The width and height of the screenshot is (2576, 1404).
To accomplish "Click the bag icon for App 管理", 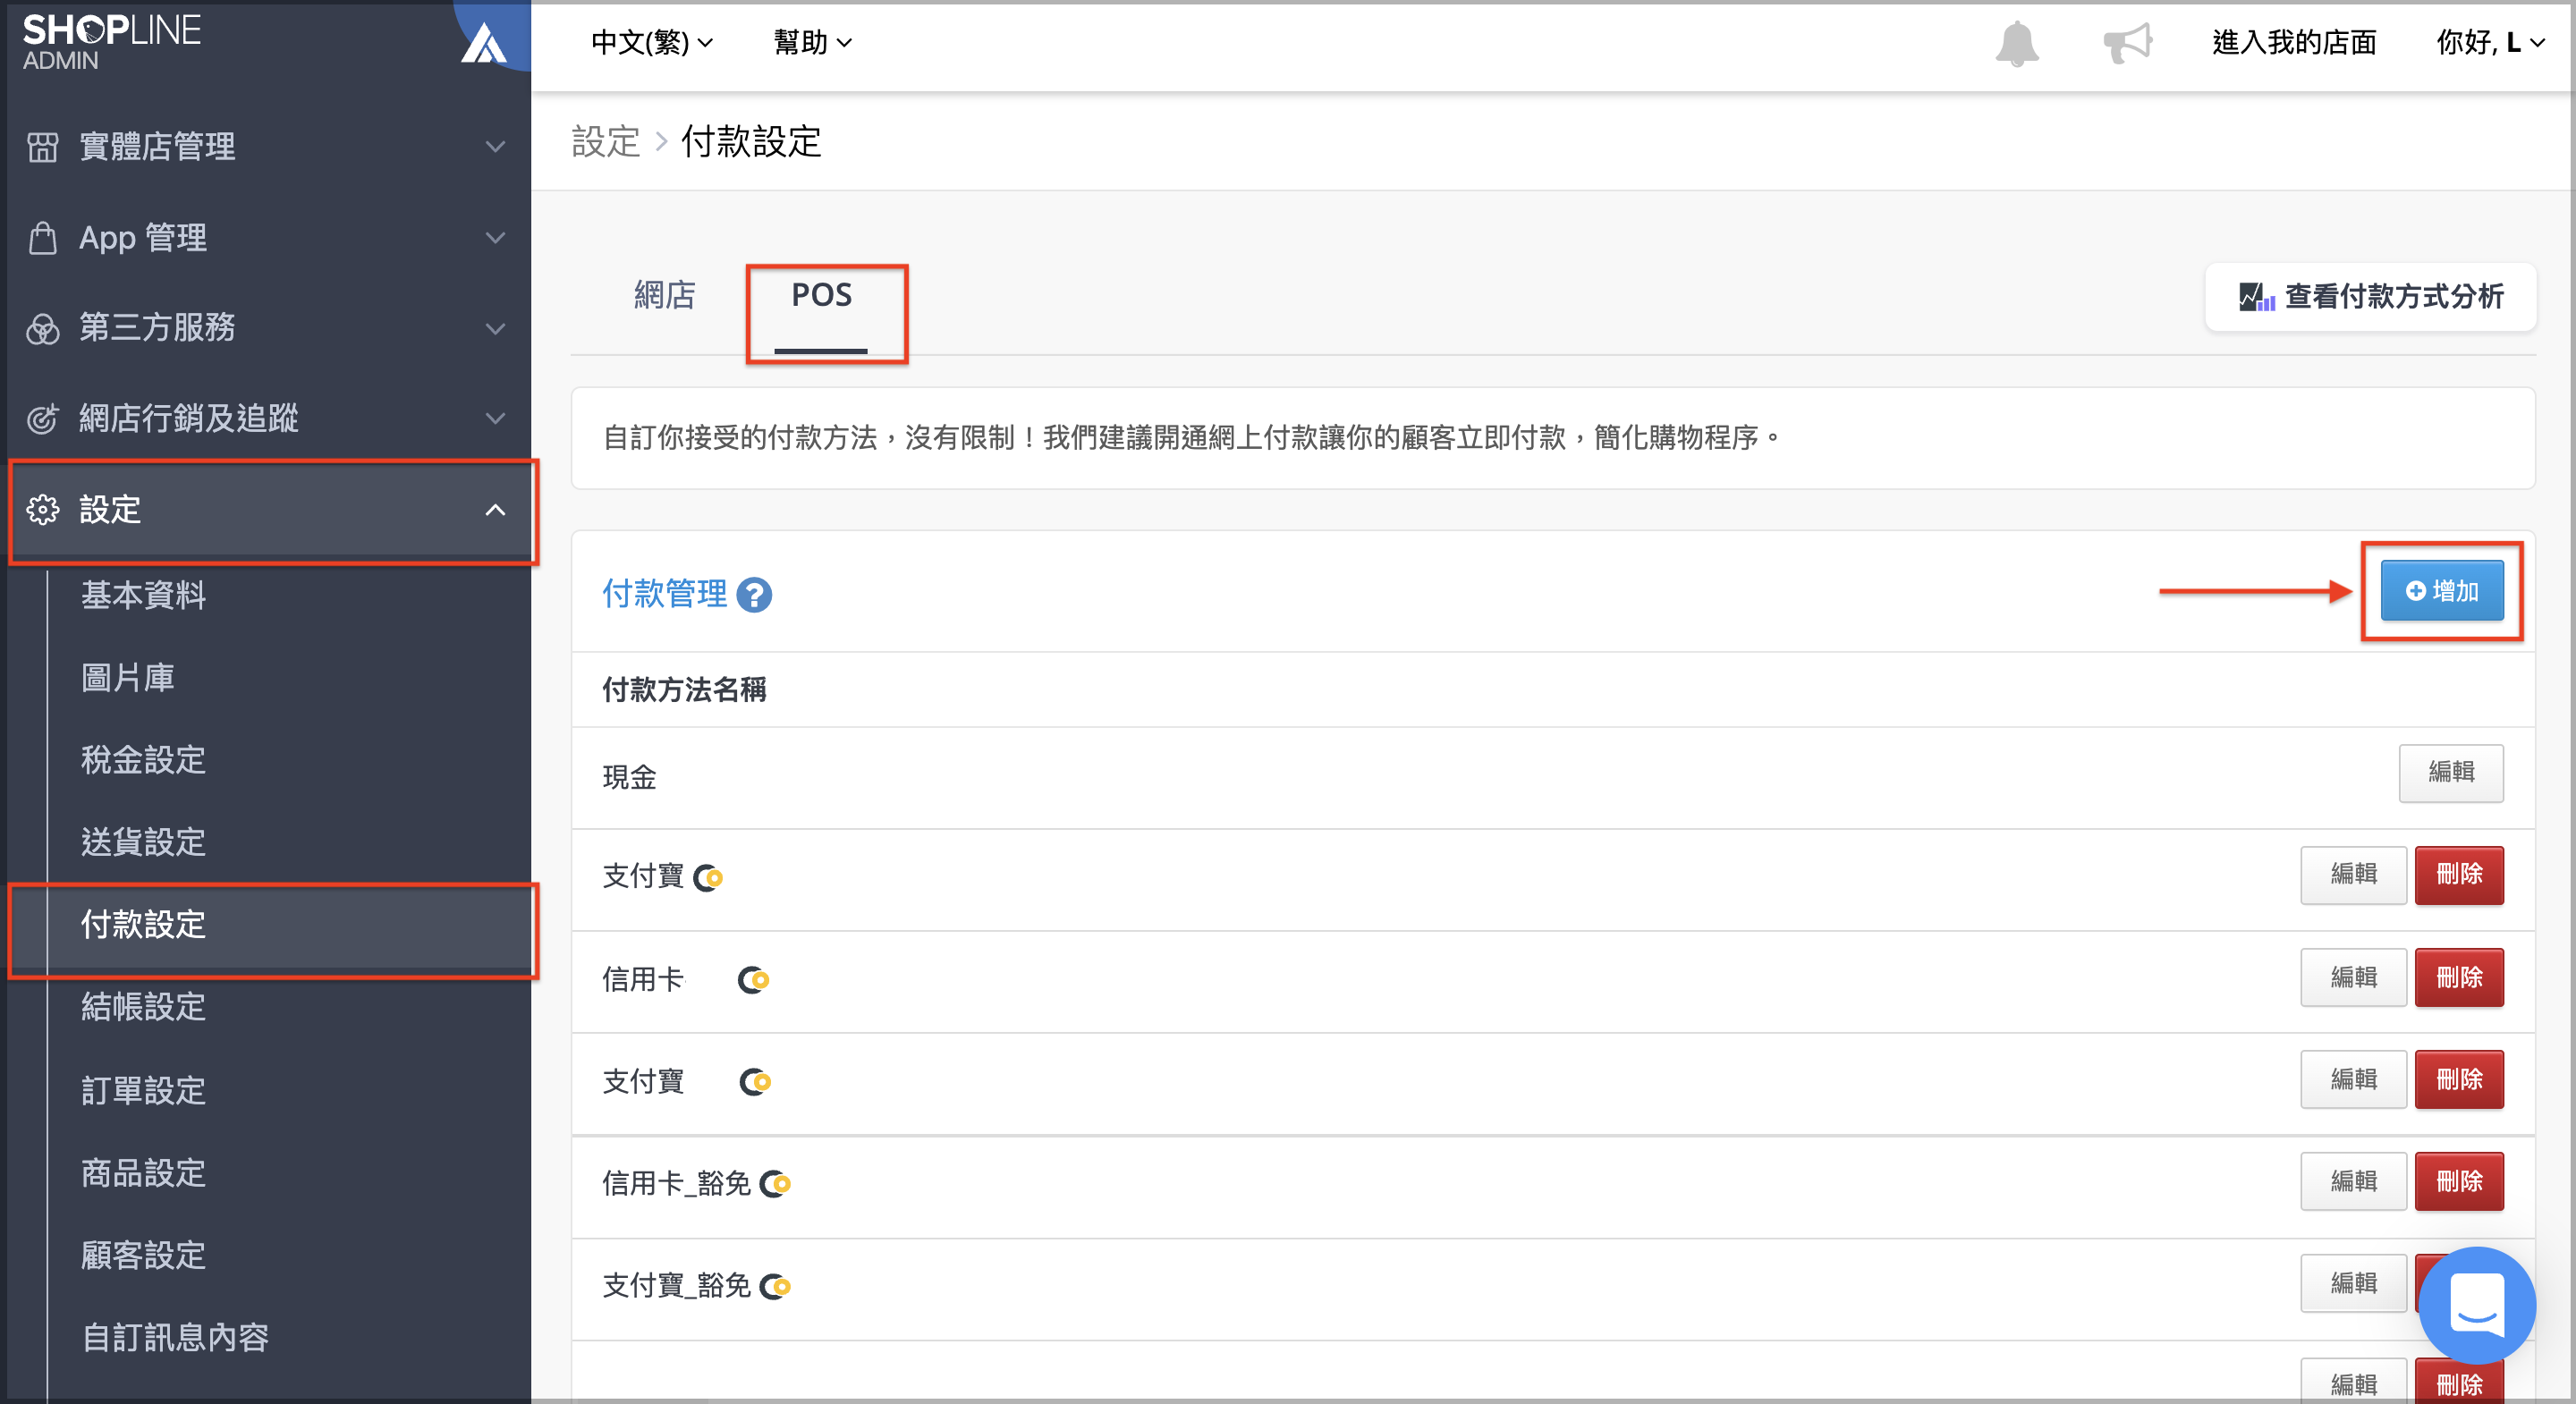I will click(42, 238).
